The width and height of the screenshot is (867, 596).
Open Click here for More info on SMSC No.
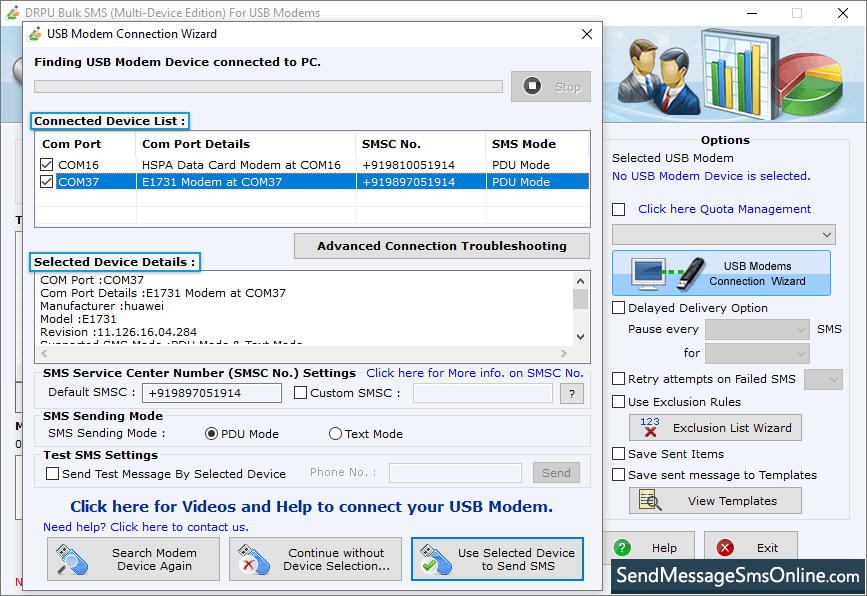(x=474, y=373)
